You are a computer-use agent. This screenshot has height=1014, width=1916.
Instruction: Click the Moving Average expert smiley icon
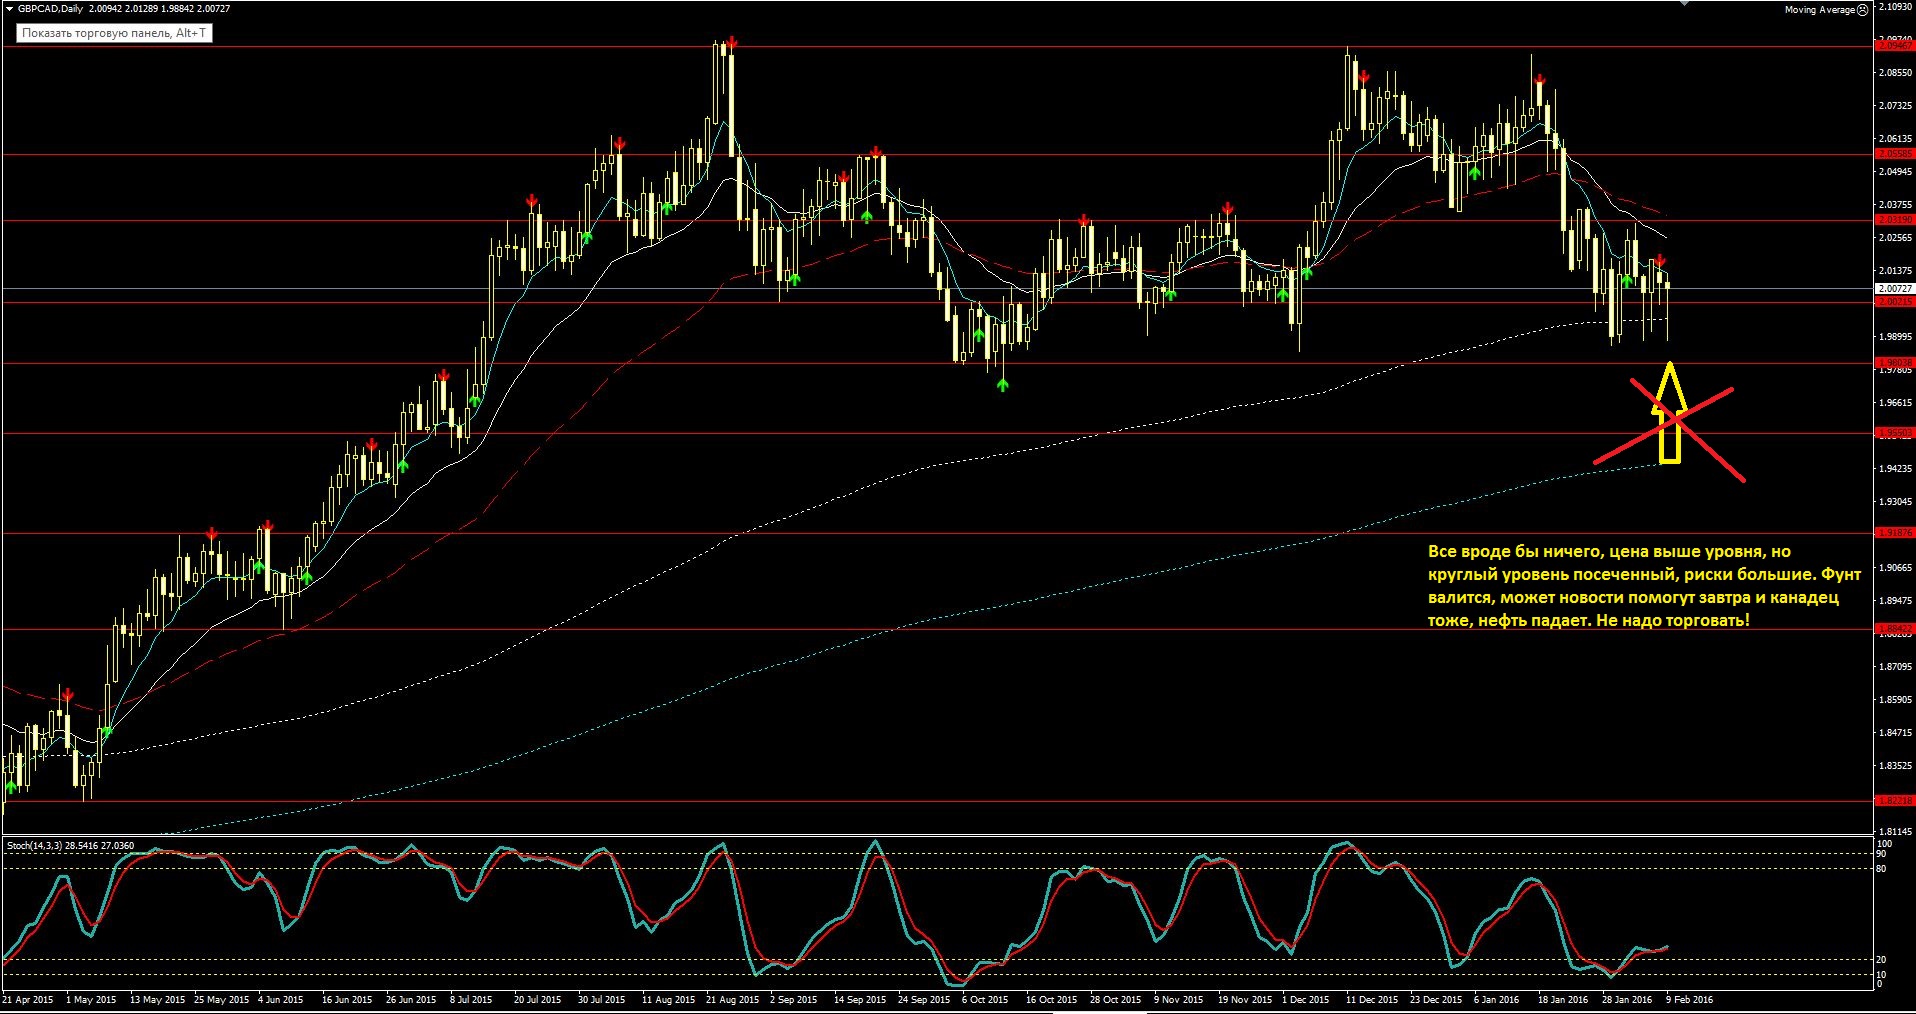tap(1862, 10)
